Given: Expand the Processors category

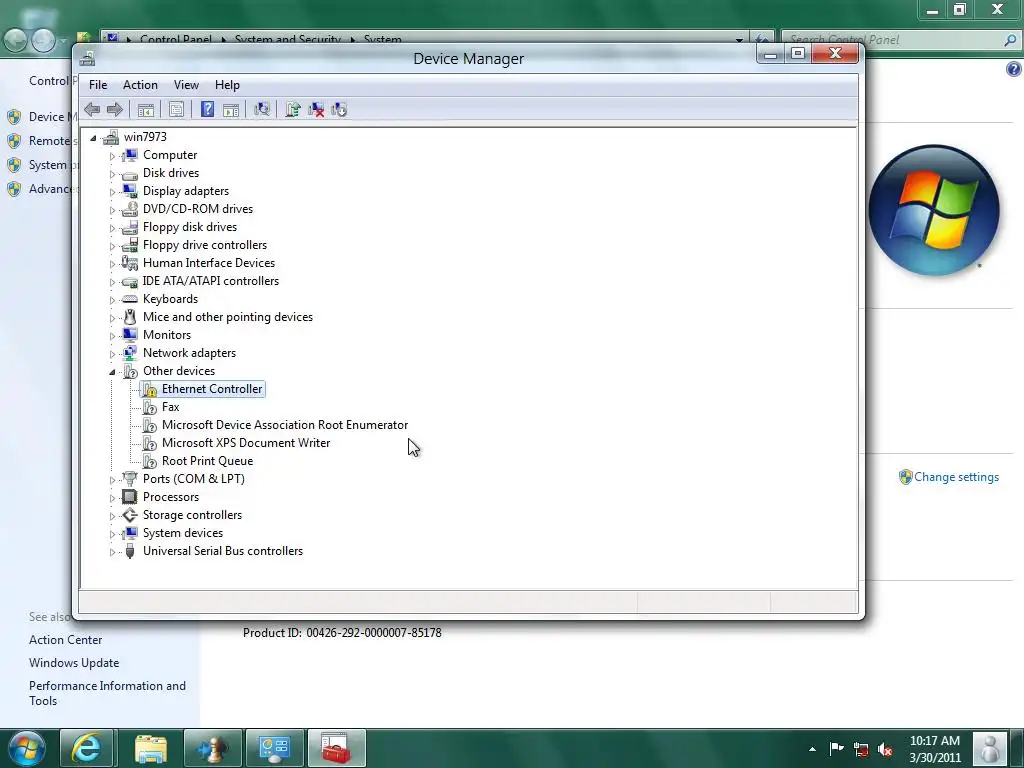Looking at the screenshot, I should pos(112,498).
